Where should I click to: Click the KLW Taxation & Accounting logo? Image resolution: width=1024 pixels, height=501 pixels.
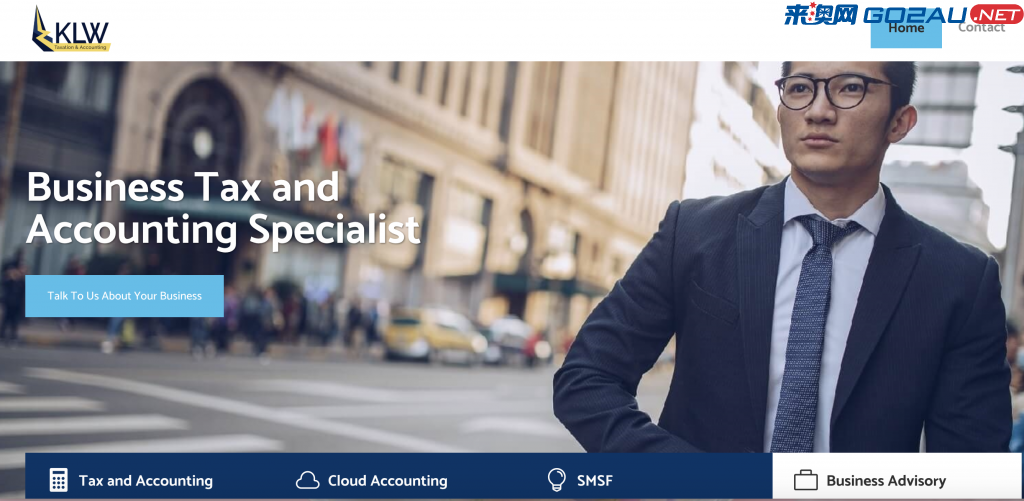71,30
